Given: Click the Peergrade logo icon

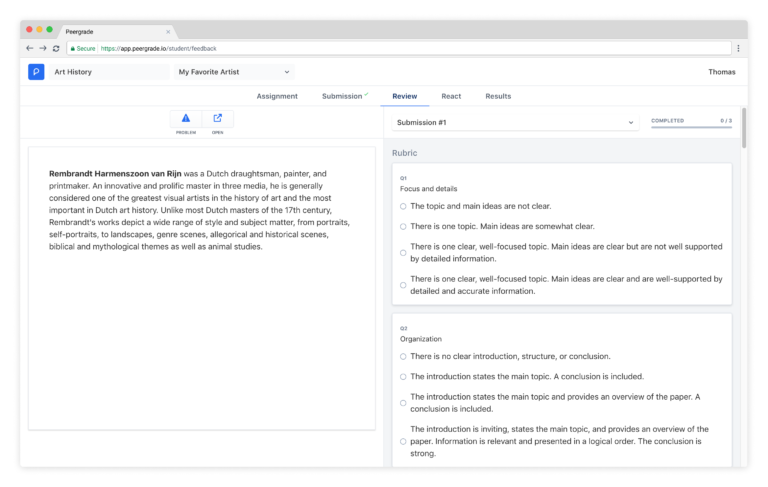Looking at the screenshot, I should pyautogui.click(x=36, y=72).
